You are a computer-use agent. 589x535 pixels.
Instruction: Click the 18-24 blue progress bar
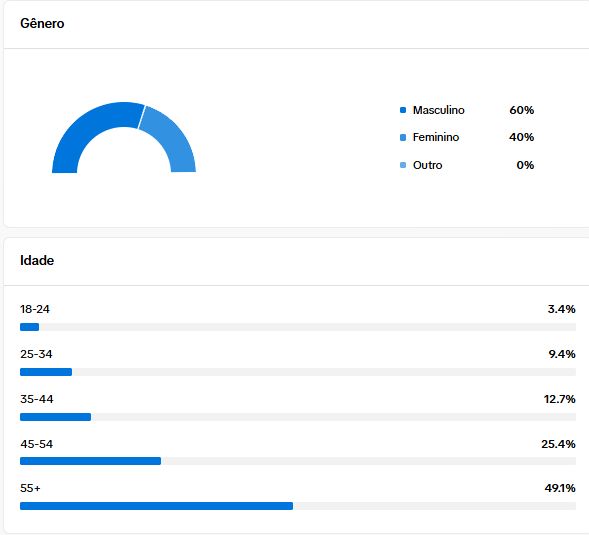tap(29, 327)
